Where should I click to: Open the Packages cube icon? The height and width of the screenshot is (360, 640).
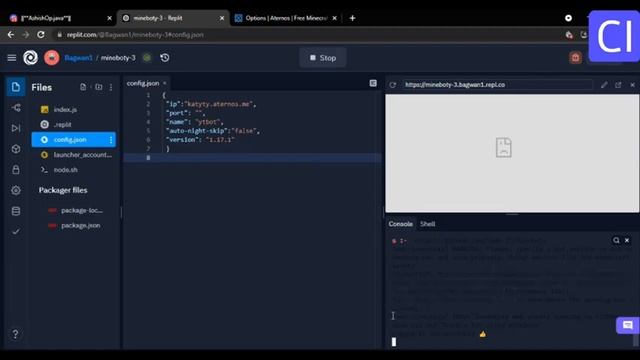tap(16, 149)
